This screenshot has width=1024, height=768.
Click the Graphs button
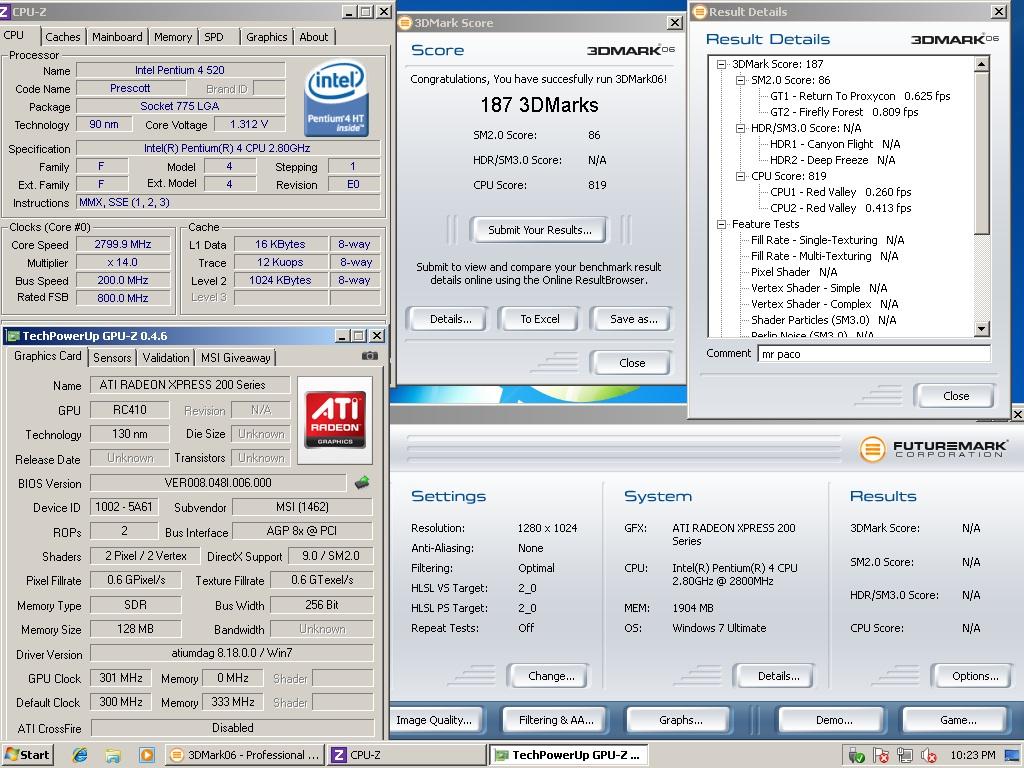pos(679,720)
